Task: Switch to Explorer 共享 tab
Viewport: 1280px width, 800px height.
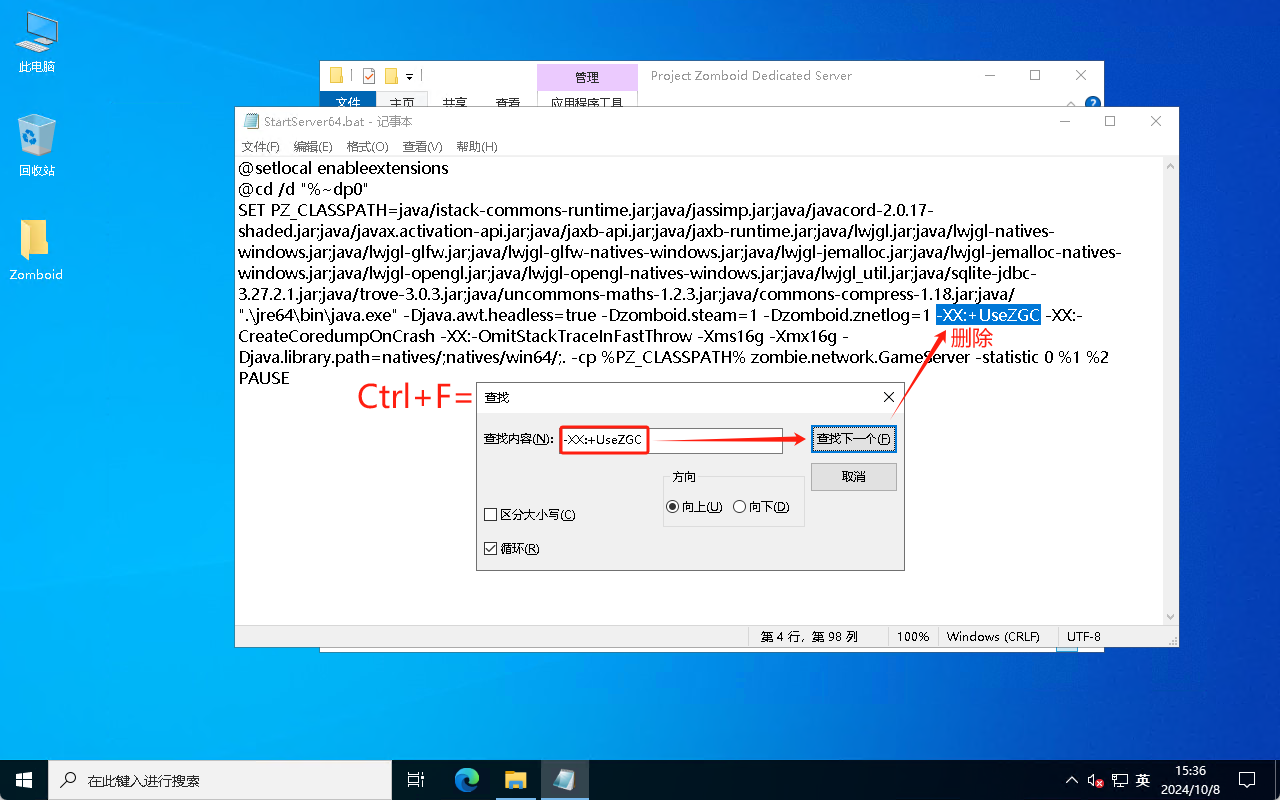Action: (x=455, y=102)
